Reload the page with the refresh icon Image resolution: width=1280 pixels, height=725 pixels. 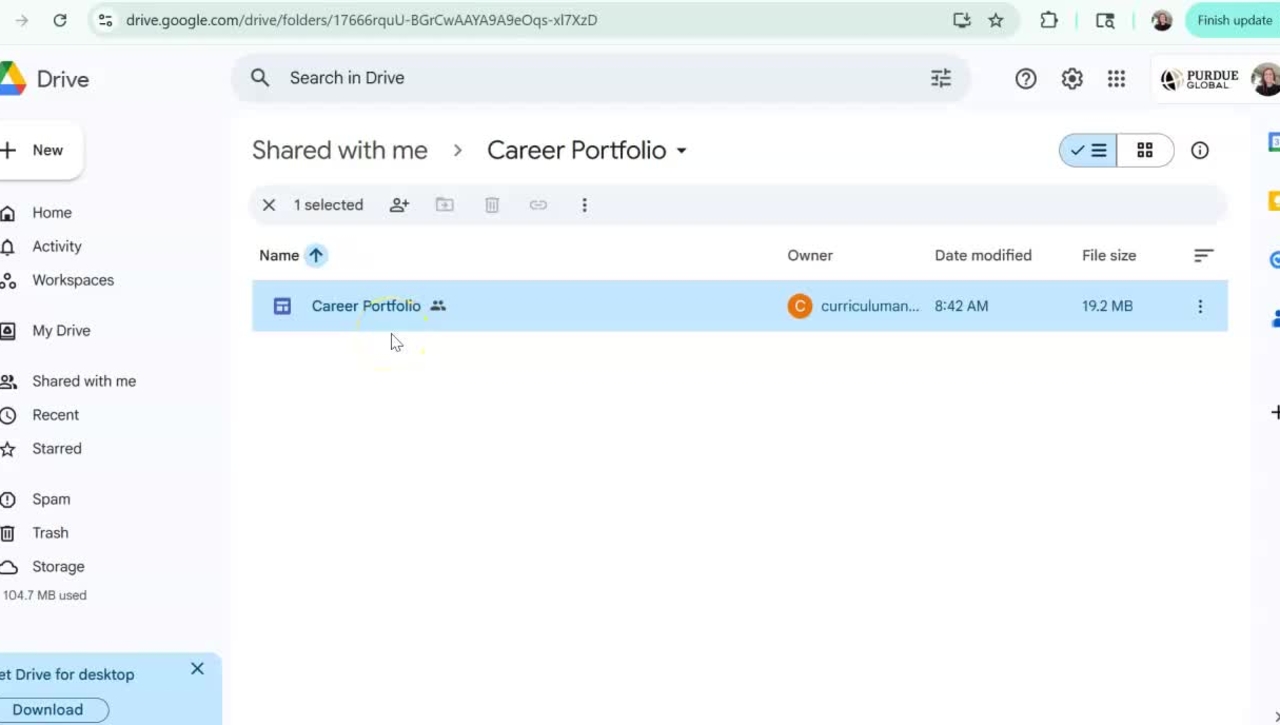60,20
